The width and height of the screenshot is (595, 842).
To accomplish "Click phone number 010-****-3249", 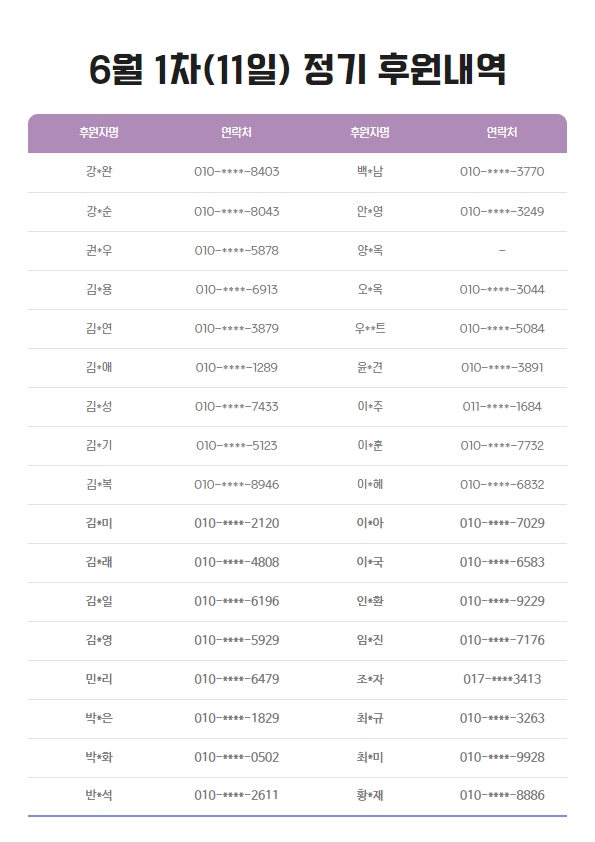I will point(502,212).
